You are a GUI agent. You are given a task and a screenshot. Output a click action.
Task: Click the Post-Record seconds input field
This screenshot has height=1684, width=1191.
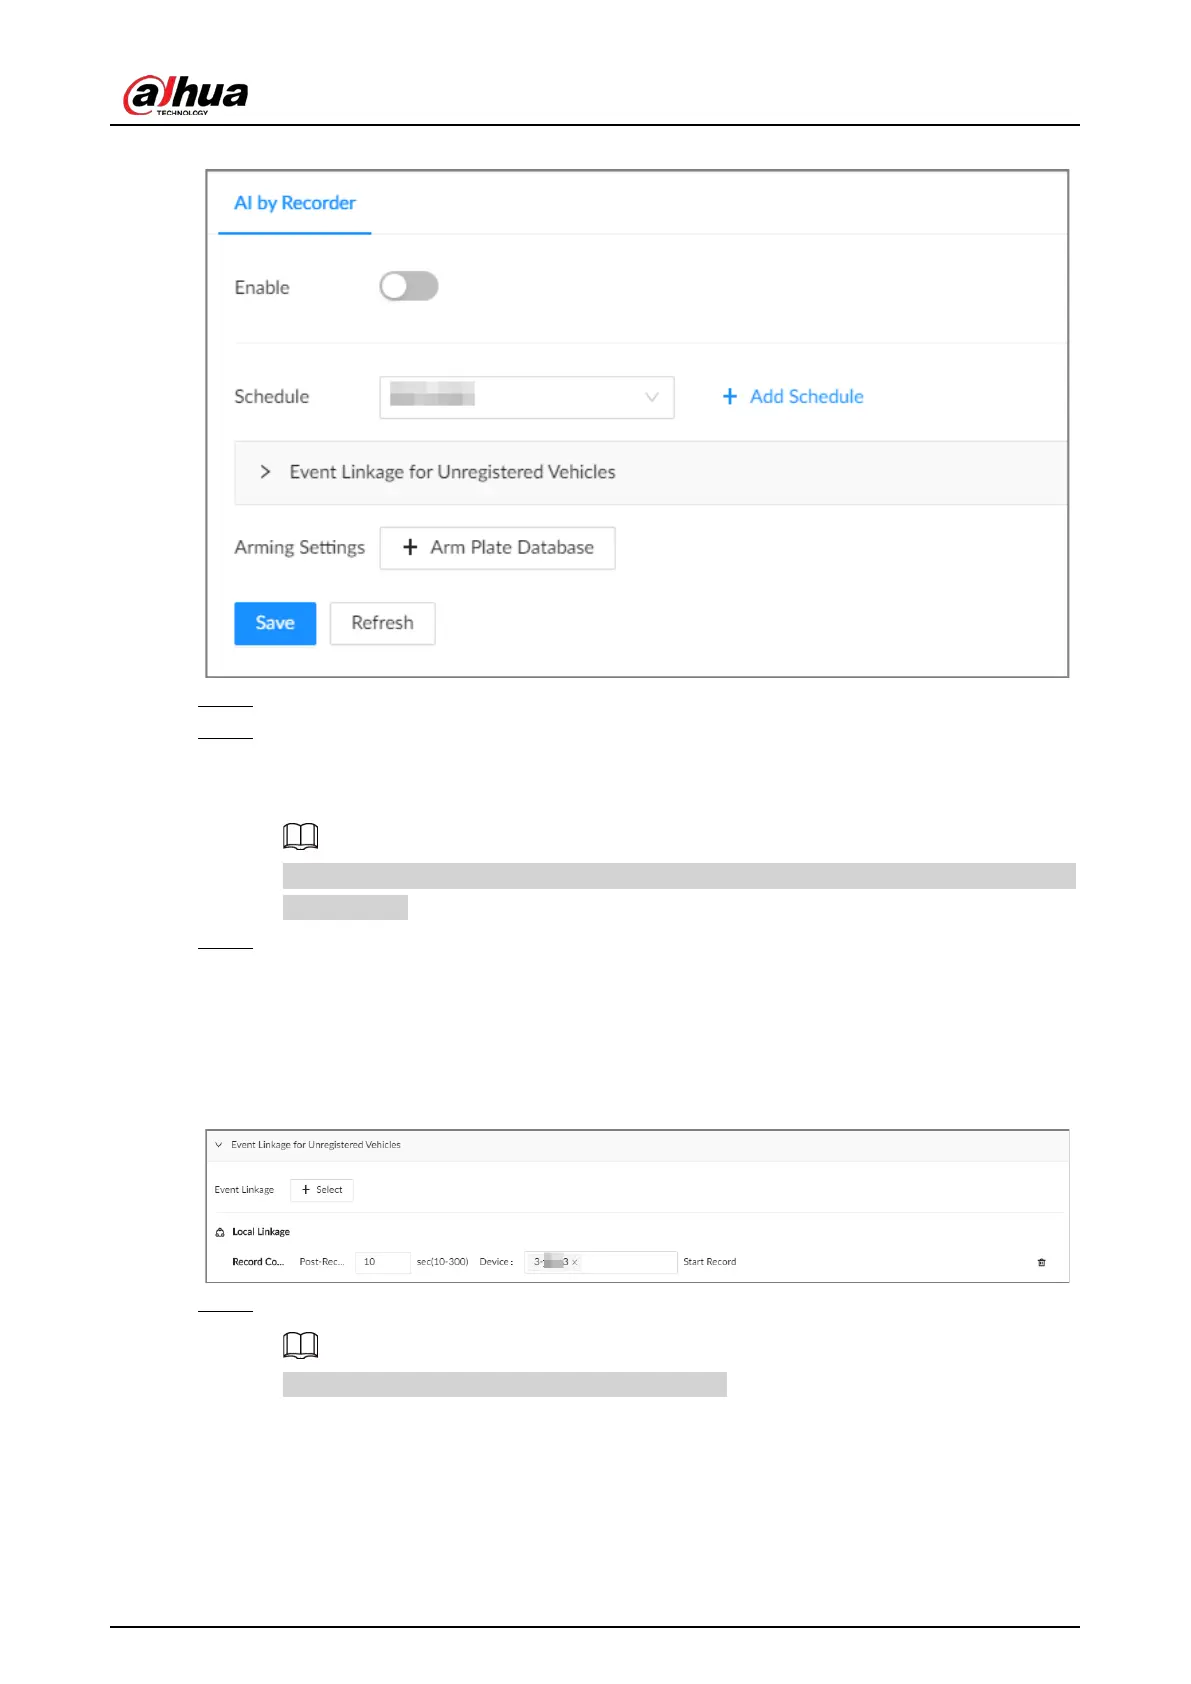click(383, 1262)
